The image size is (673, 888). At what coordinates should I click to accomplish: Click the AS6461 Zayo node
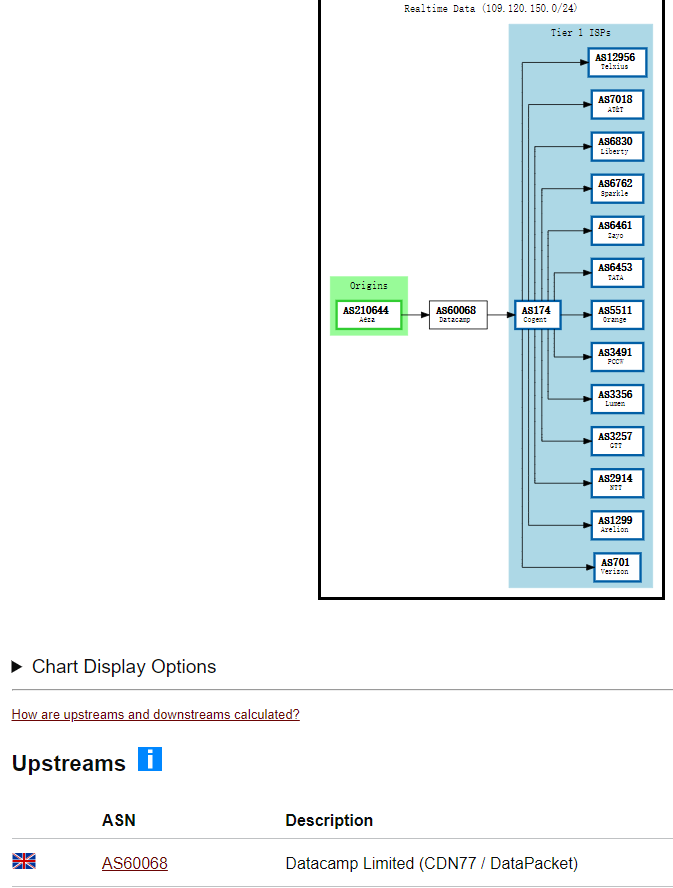click(617, 230)
